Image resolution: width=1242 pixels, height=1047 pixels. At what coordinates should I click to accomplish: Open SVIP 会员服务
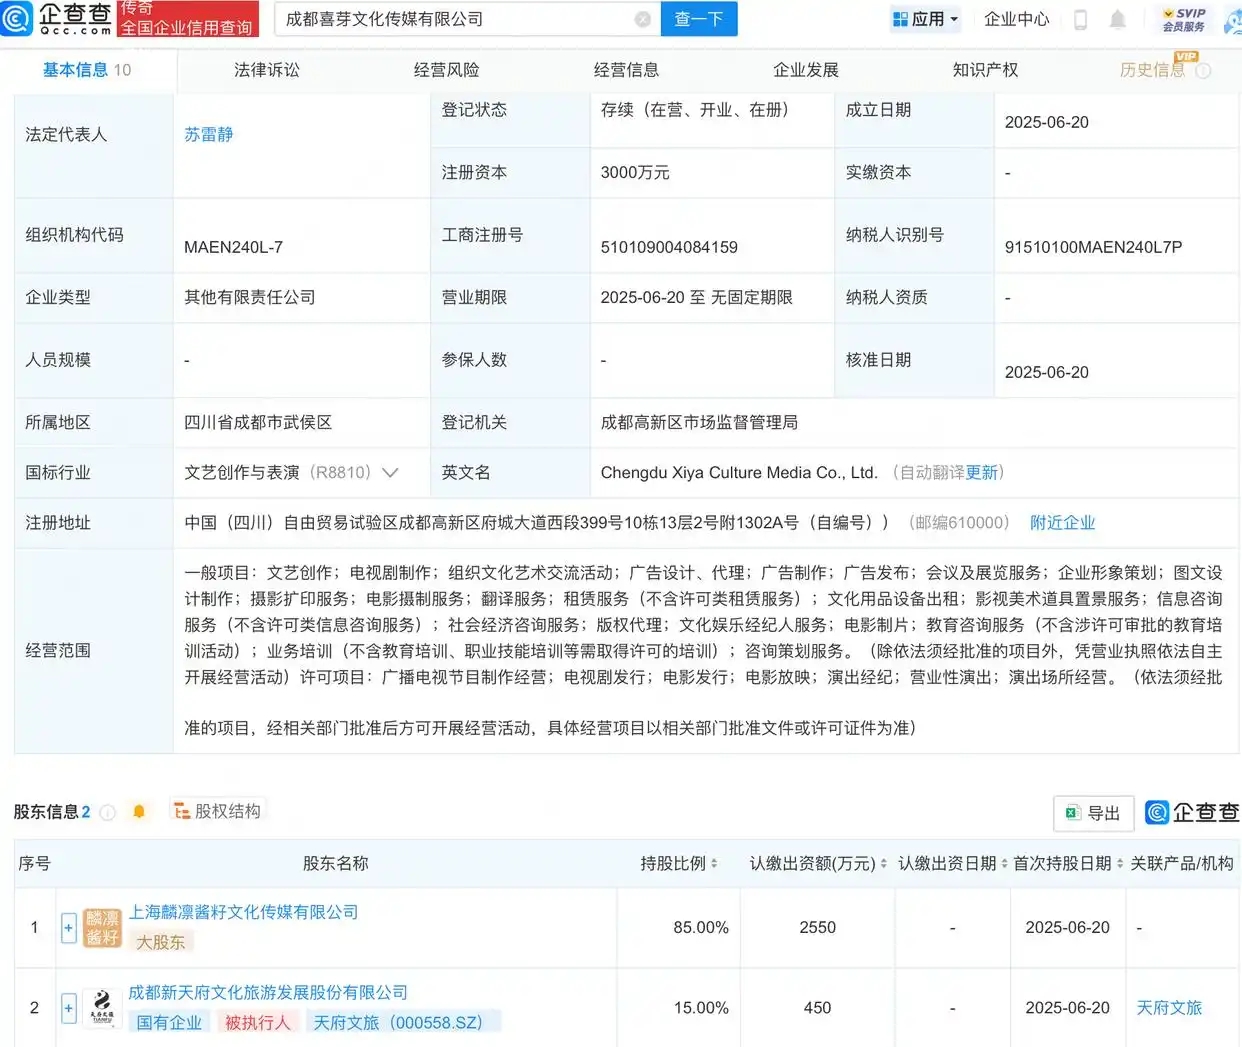click(1184, 19)
